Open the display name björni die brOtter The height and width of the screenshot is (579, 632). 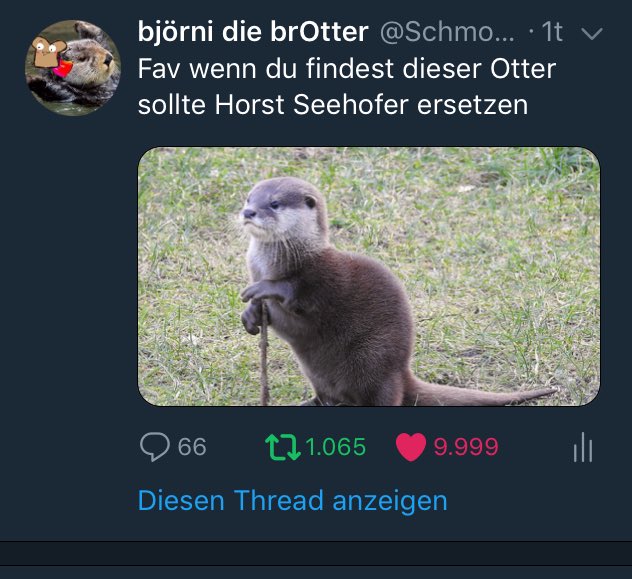pos(253,32)
